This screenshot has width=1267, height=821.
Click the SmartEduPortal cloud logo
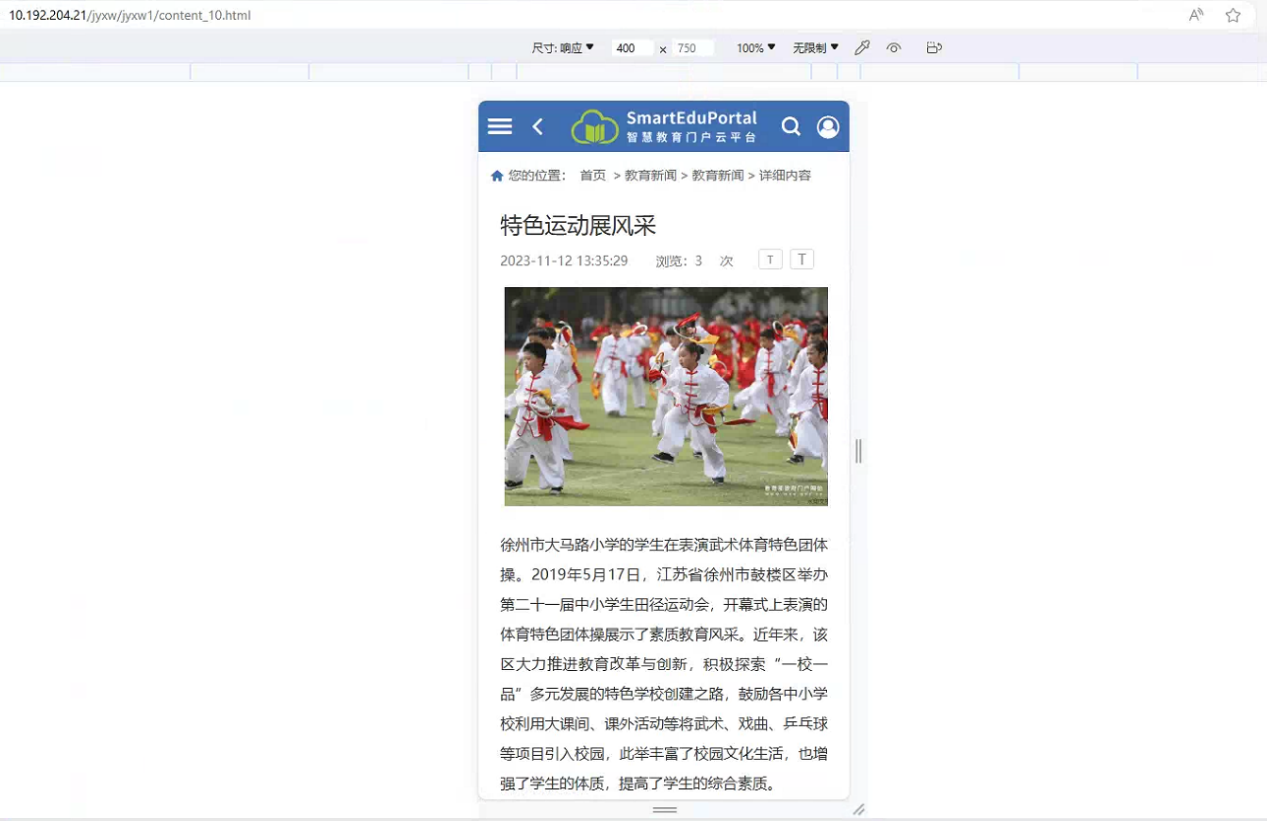click(x=595, y=127)
